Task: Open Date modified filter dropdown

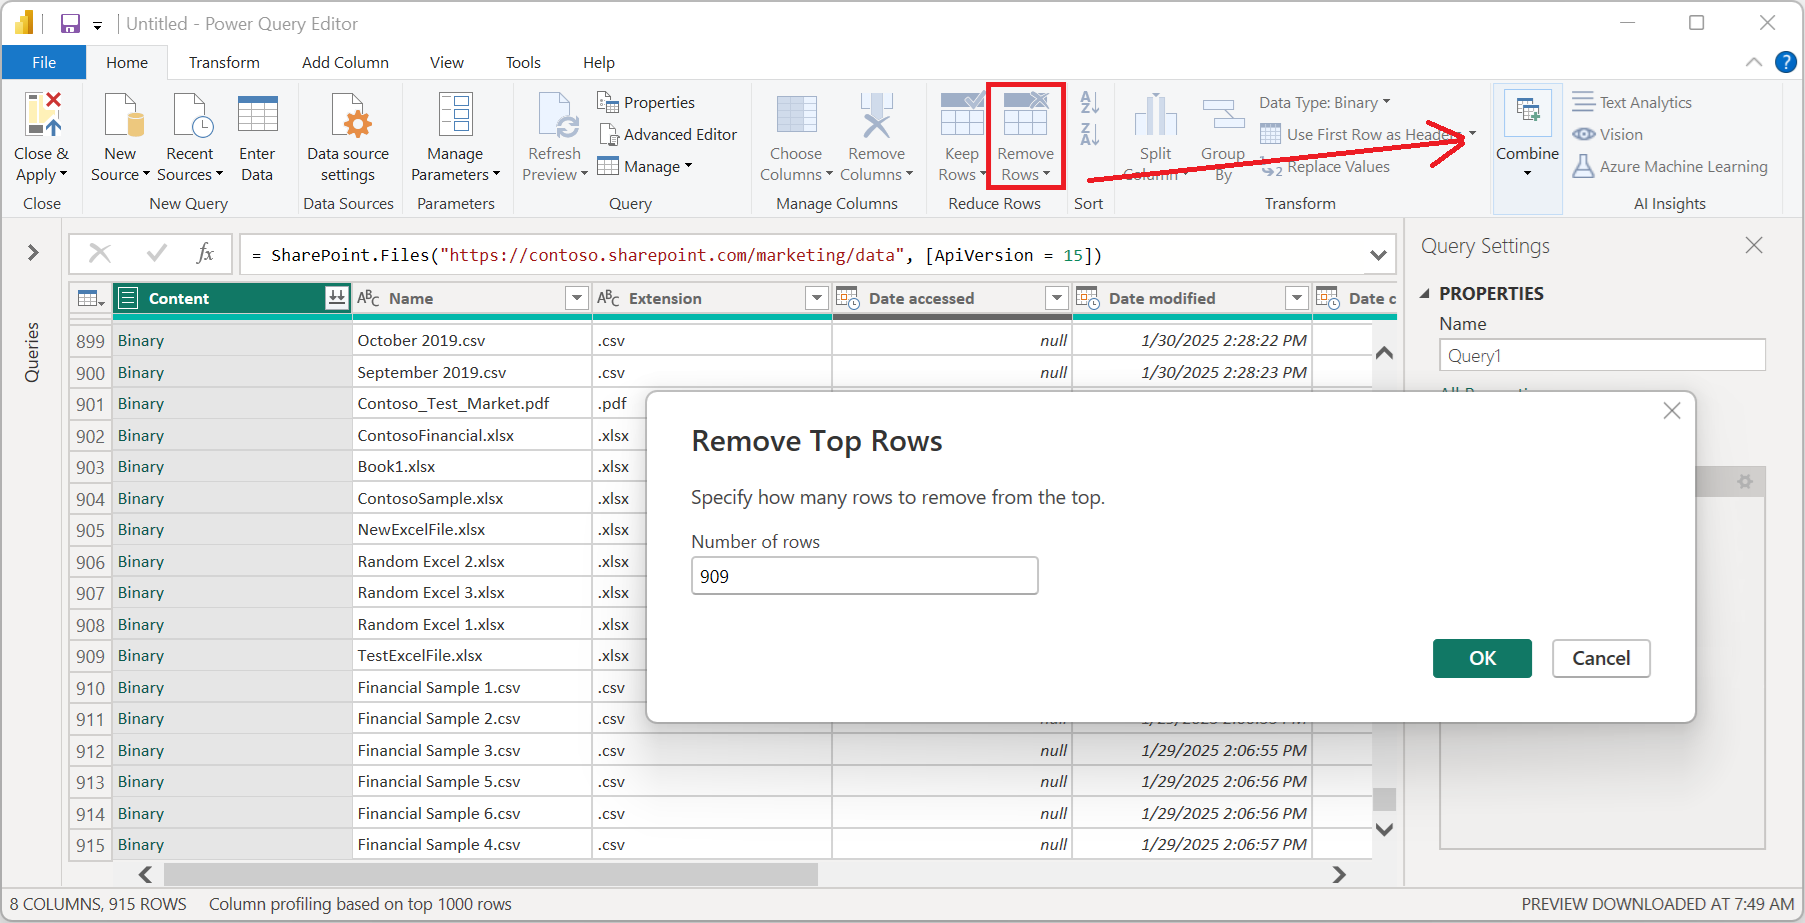Action: pos(1297,298)
